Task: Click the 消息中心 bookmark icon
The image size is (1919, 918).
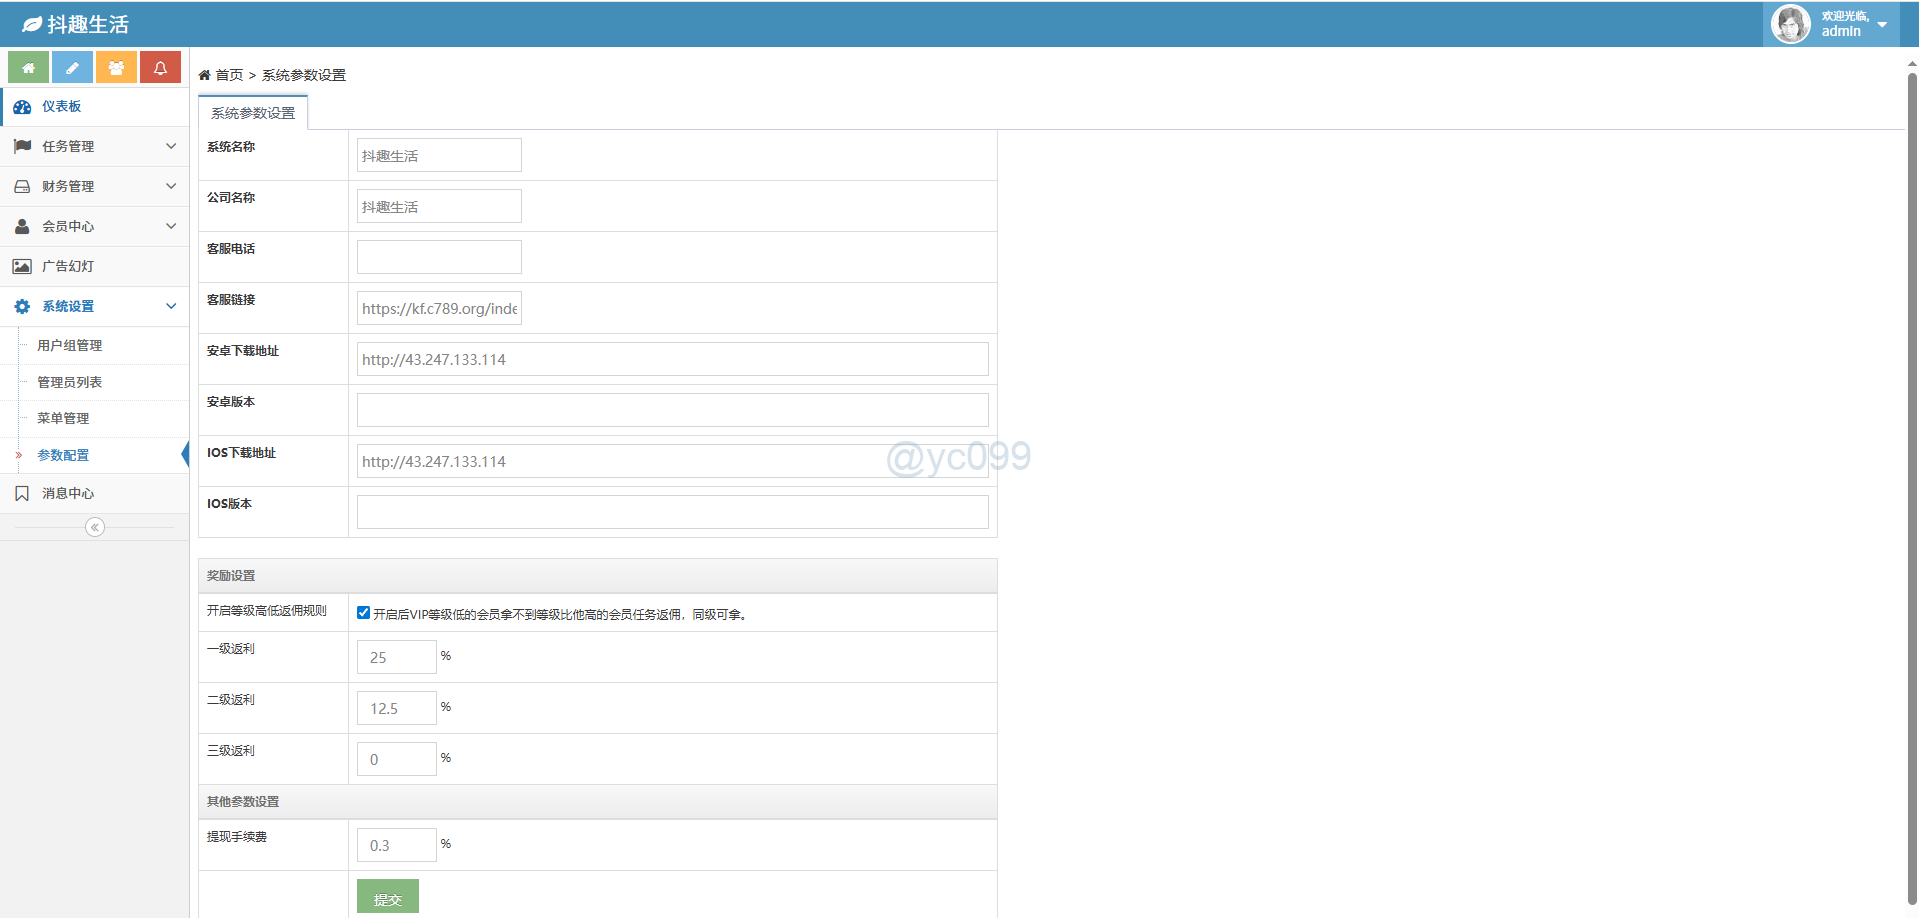Action: point(22,494)
